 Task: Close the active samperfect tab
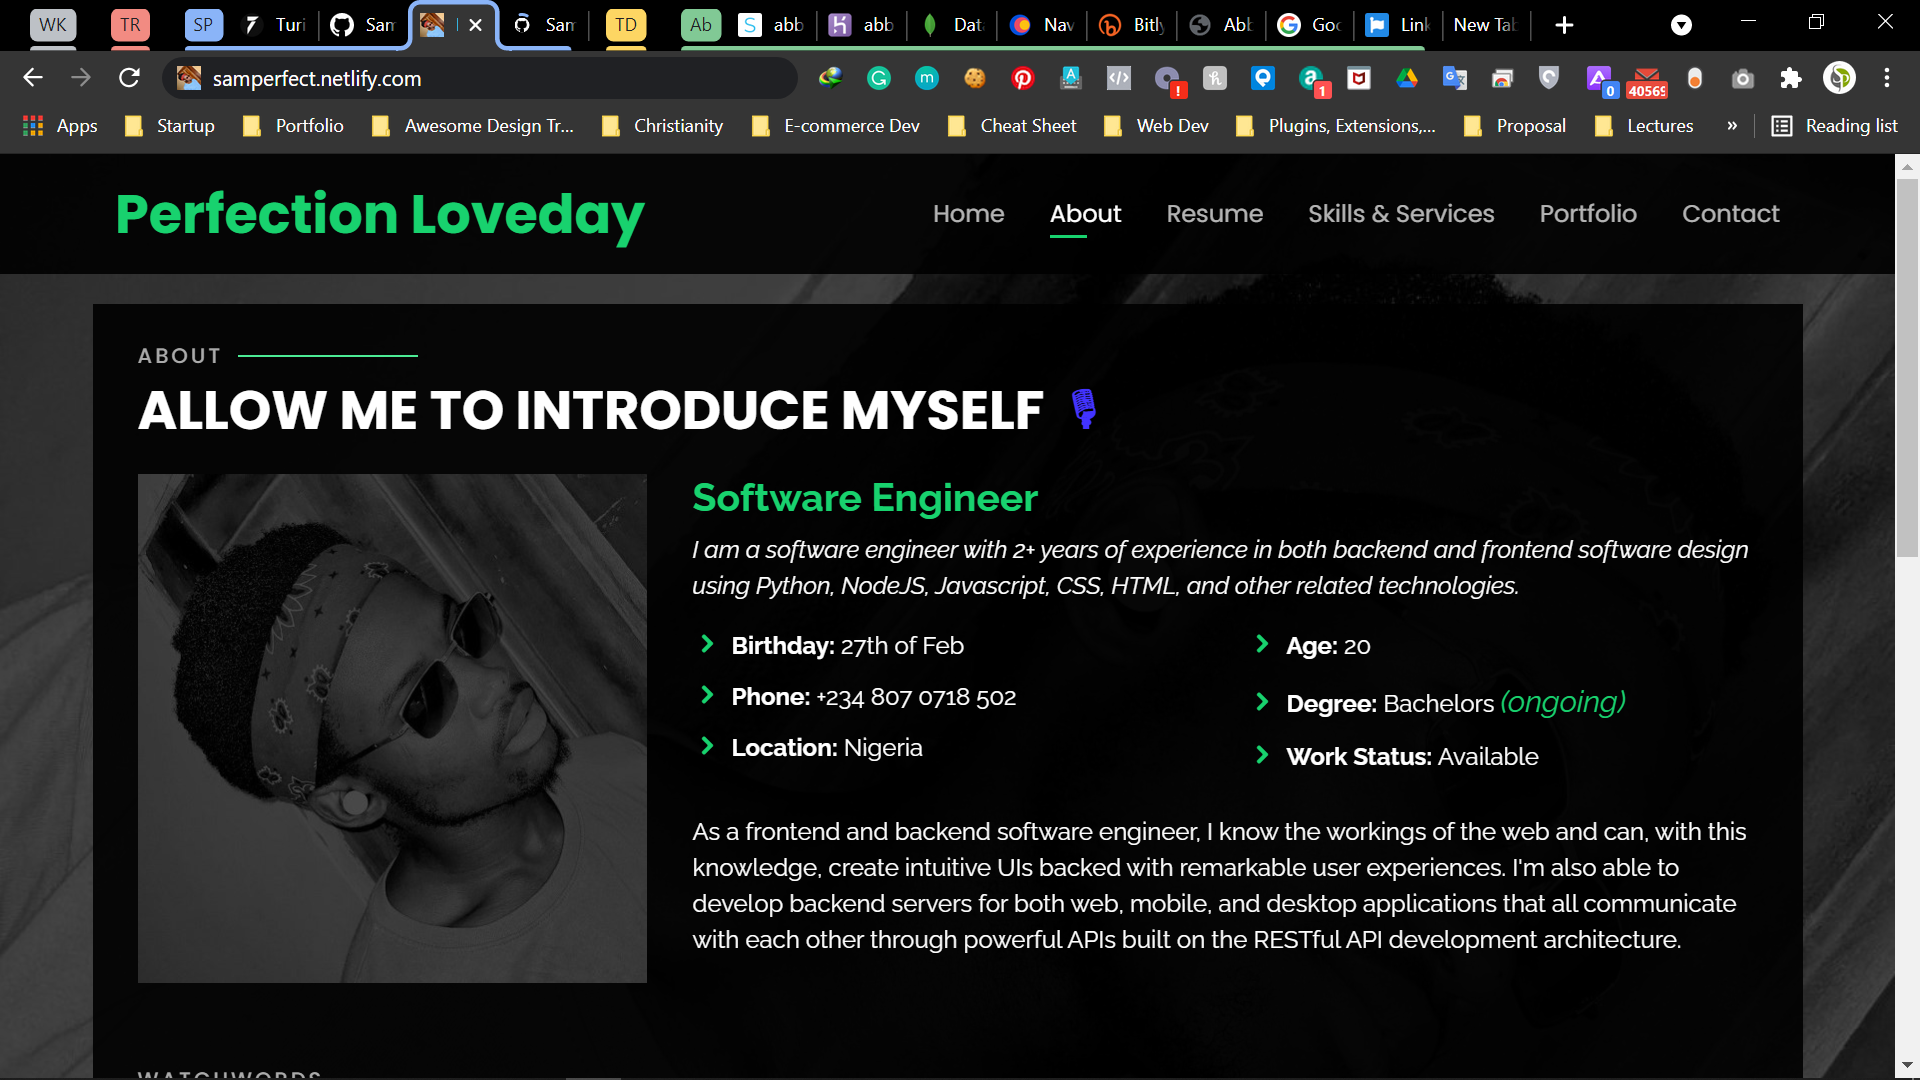(x=476, y=25)
